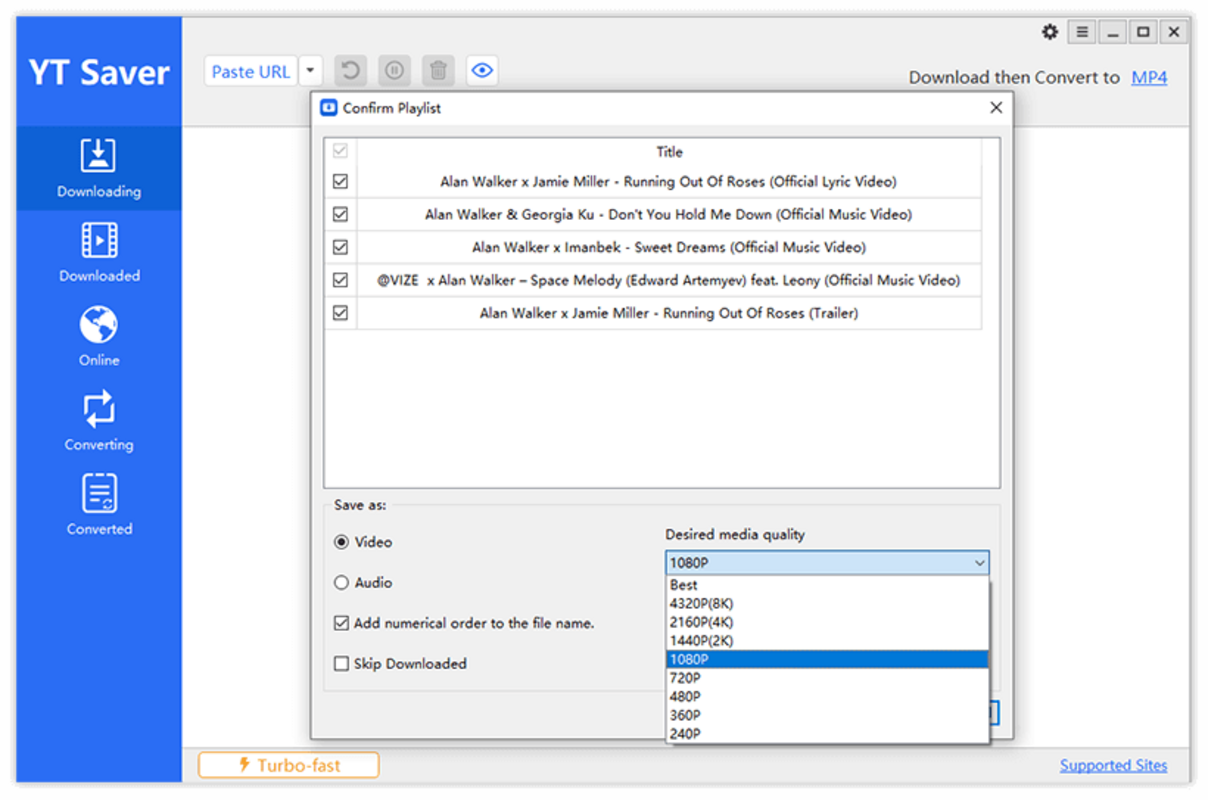Open the Online browser section
Viewport: 1208px width, 800px height.
point(99,337)
